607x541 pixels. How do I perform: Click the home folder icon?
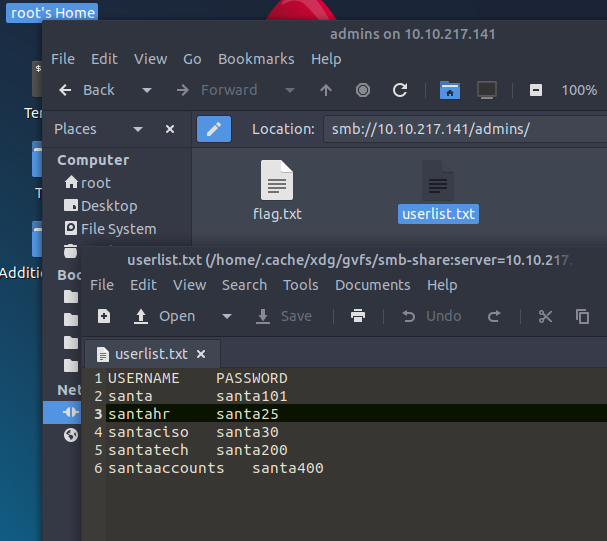450,90
